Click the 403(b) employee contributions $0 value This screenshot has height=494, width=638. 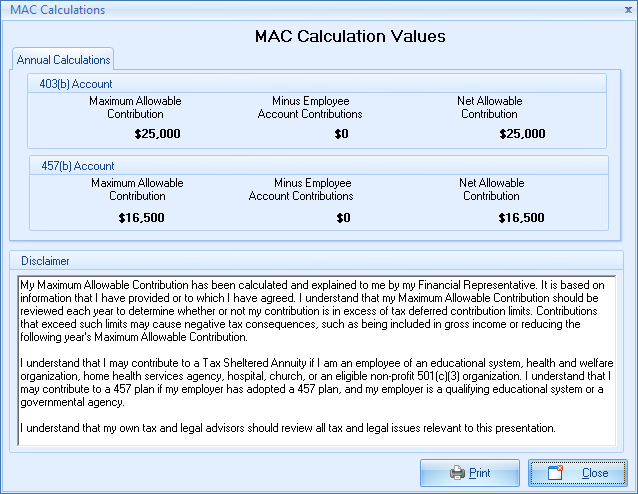pos(342,134)
